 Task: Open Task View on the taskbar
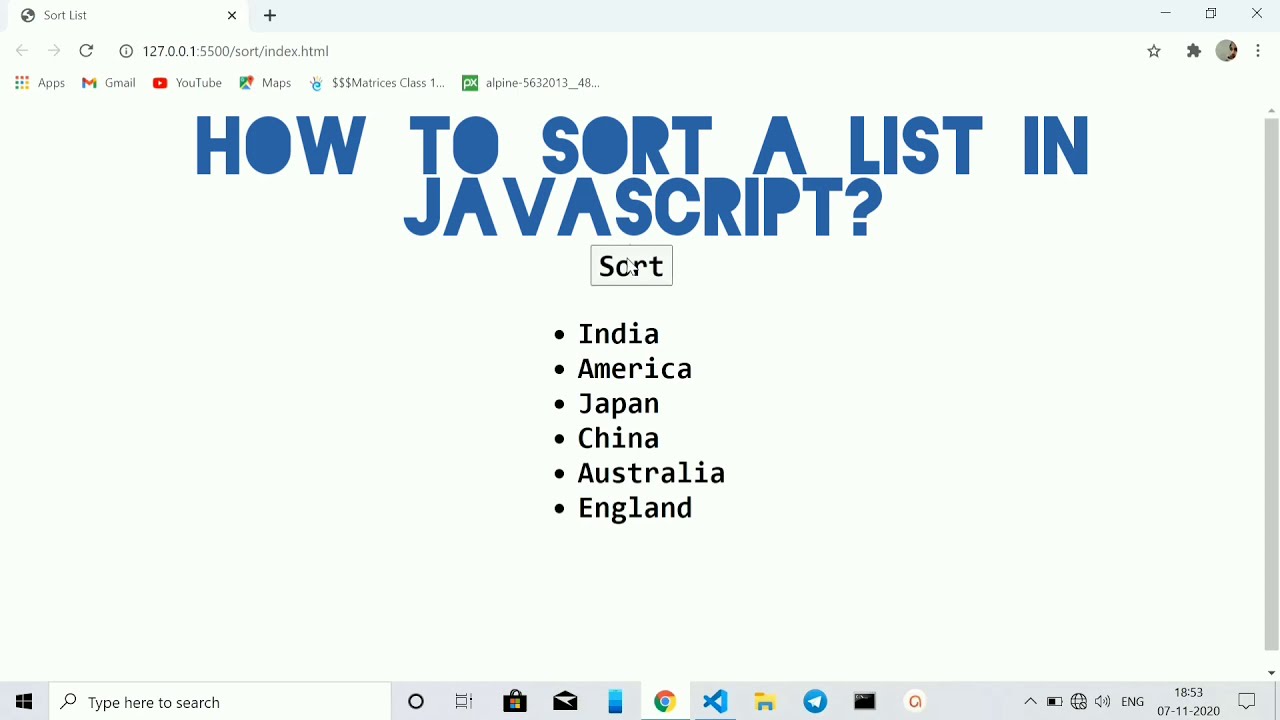464,702
